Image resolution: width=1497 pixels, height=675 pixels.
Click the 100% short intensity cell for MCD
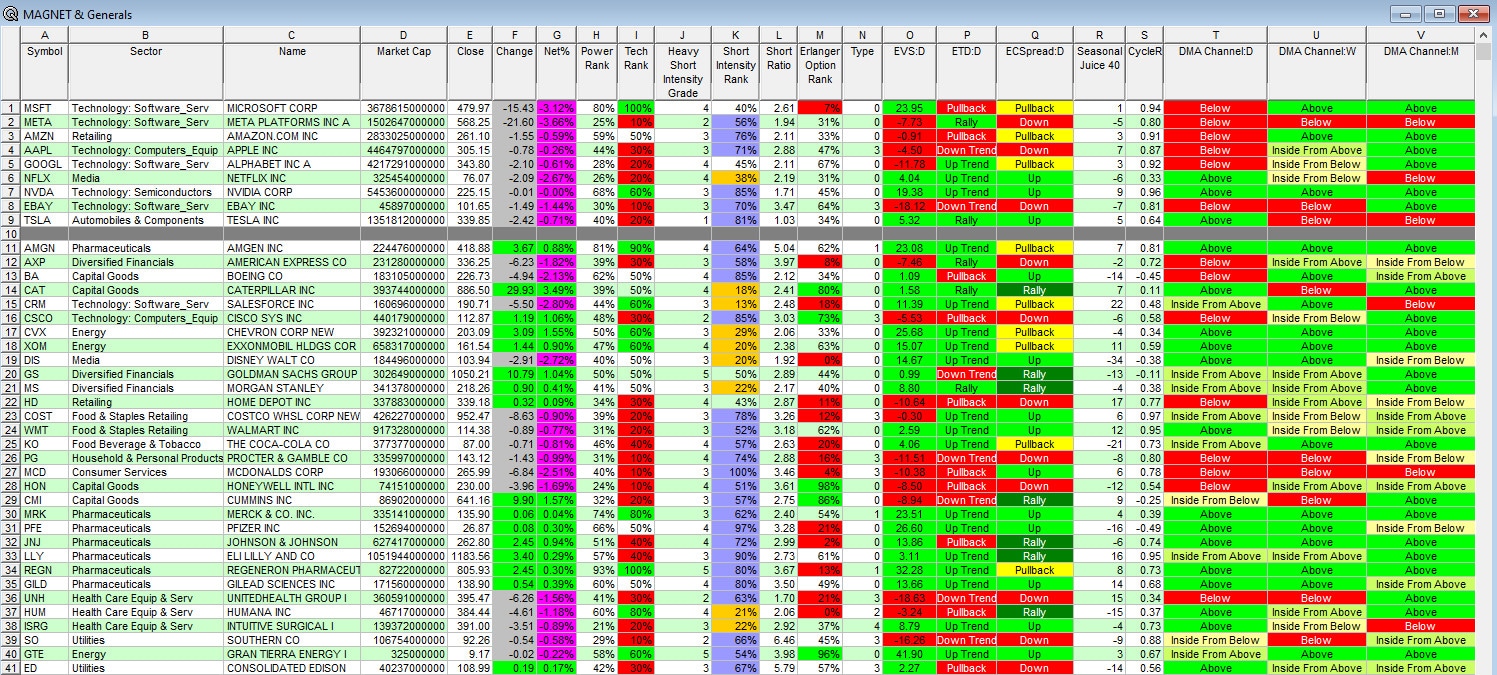click(x=735, y=471)
